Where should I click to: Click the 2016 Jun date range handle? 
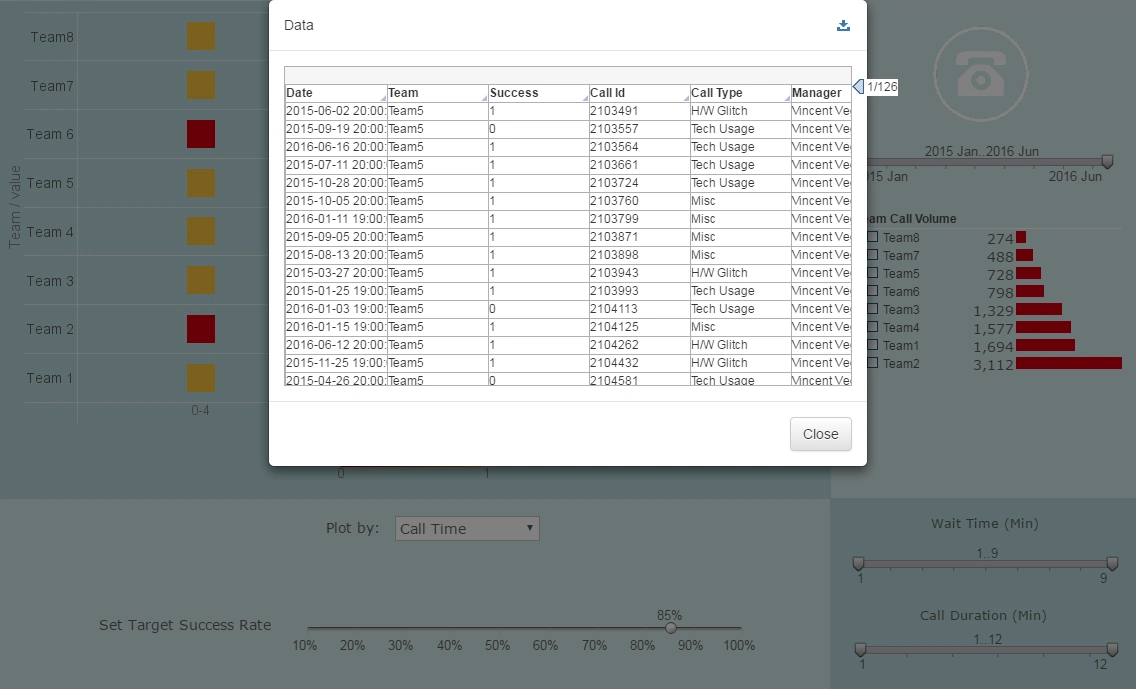[1107, 161]
